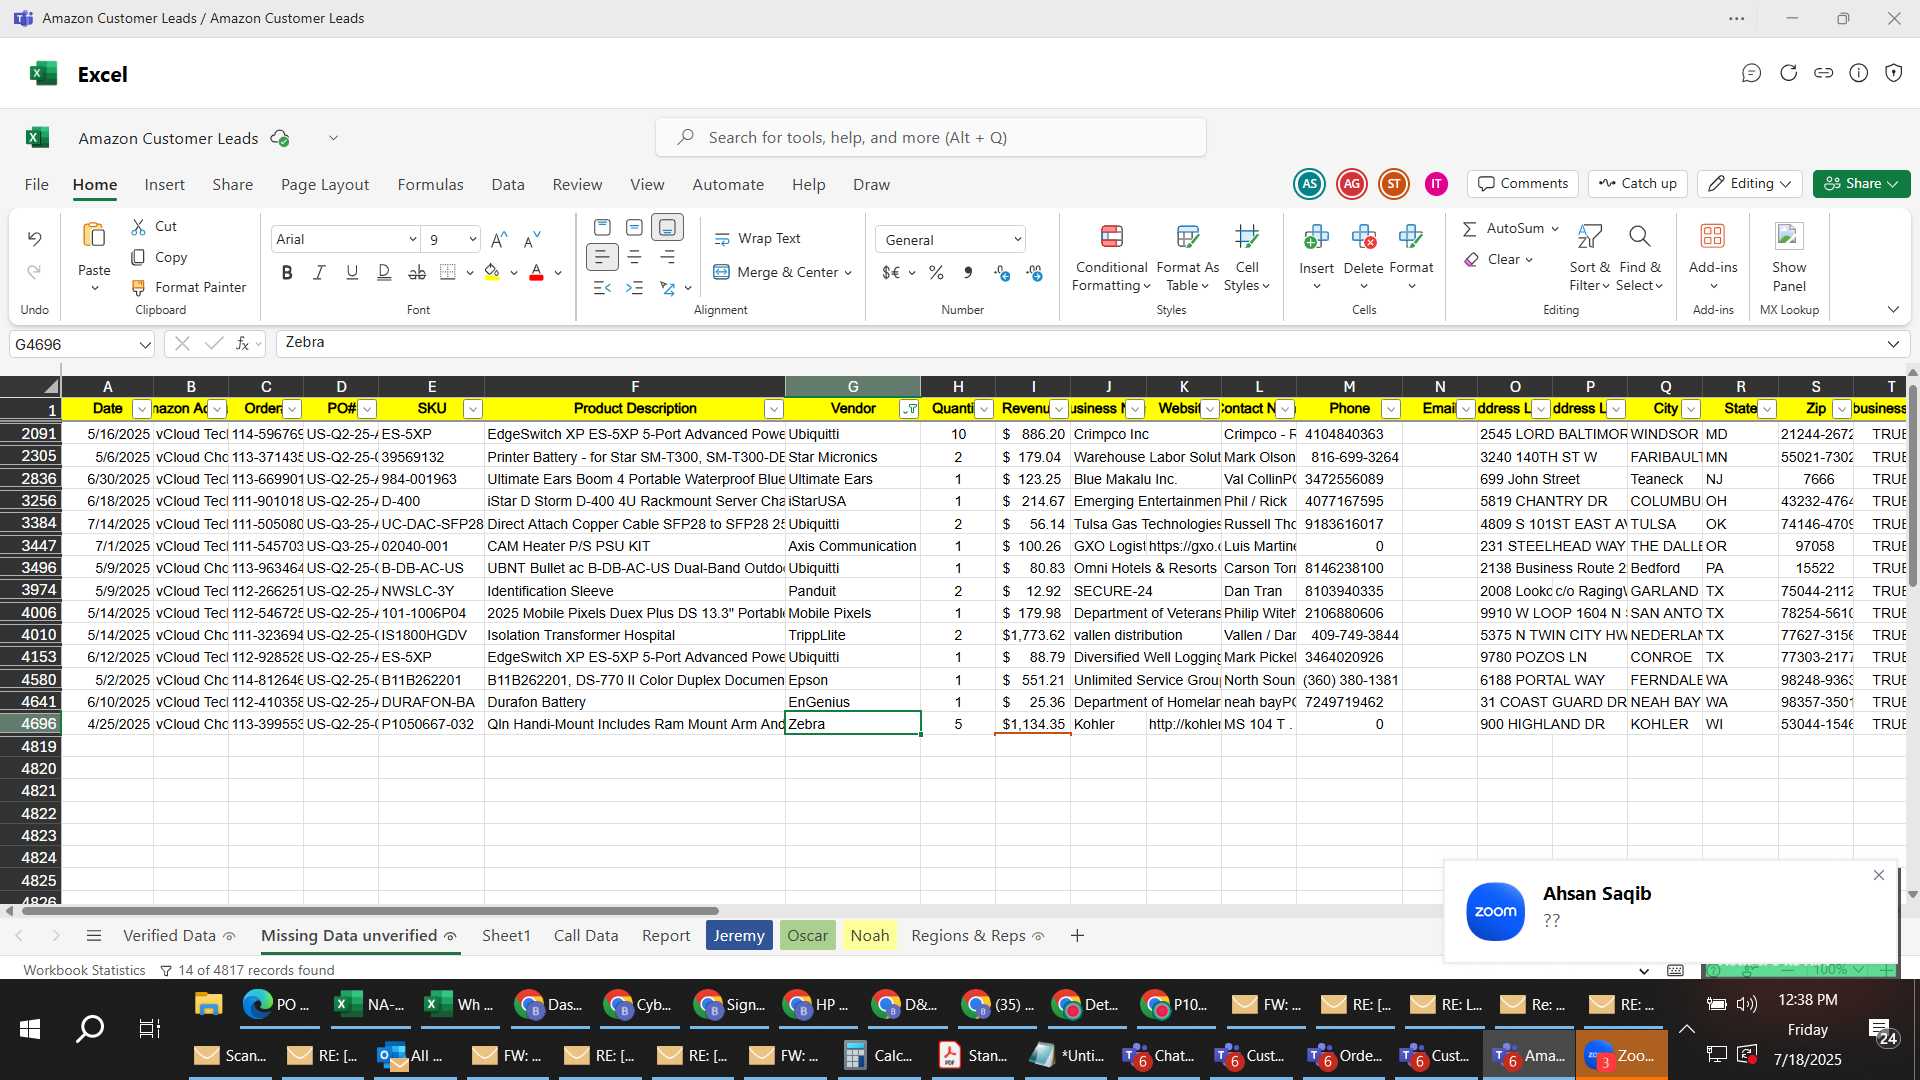The height and width of the screenshot is (1080, 1920).
Task: Apply the yellow fill color bucket
Action: (491, 272)
